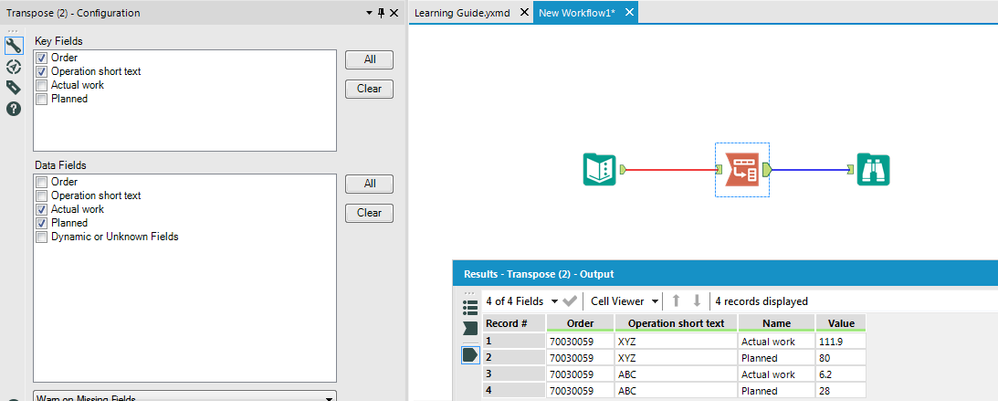998x401 pixels.
Task: Switch to New Workflow1* tab
Action: click(577, 13)
